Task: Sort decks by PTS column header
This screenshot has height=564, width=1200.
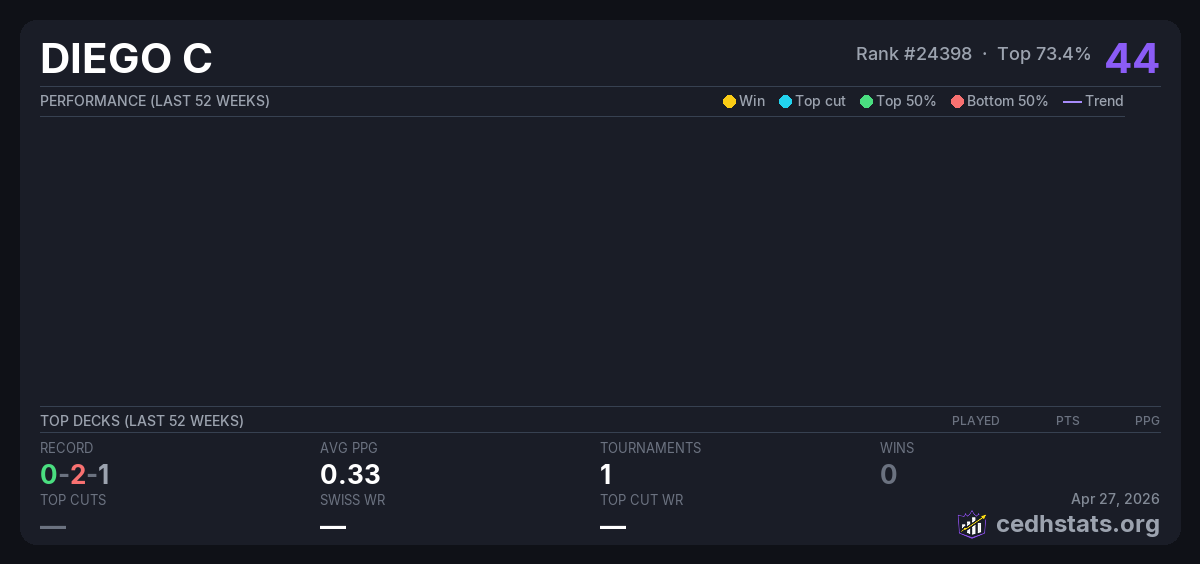Action: [x=1067, y=421]
